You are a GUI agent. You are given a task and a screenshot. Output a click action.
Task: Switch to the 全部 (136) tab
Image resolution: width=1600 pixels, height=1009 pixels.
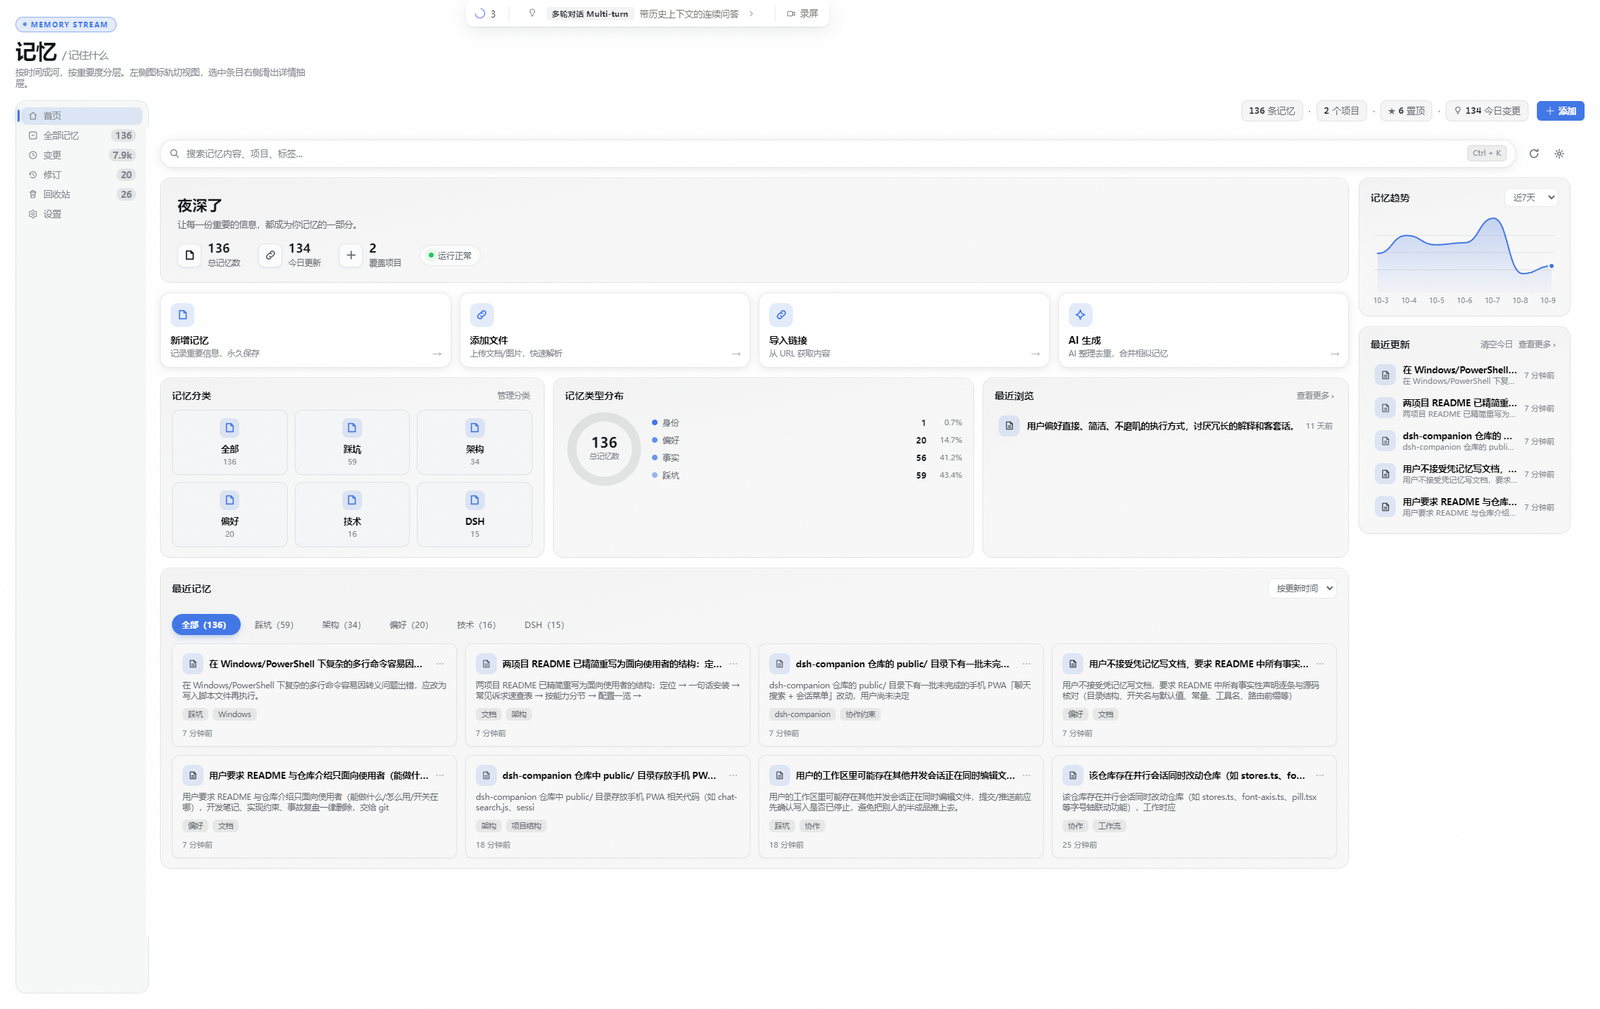click(x=205, y=625)
